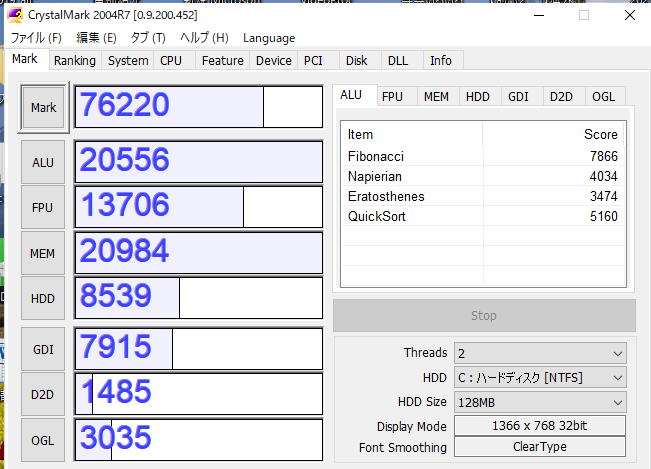The height and width of the screenshot is (469, 651).
Task: Click the FPU score bar 13706
Action: point(198,207)
